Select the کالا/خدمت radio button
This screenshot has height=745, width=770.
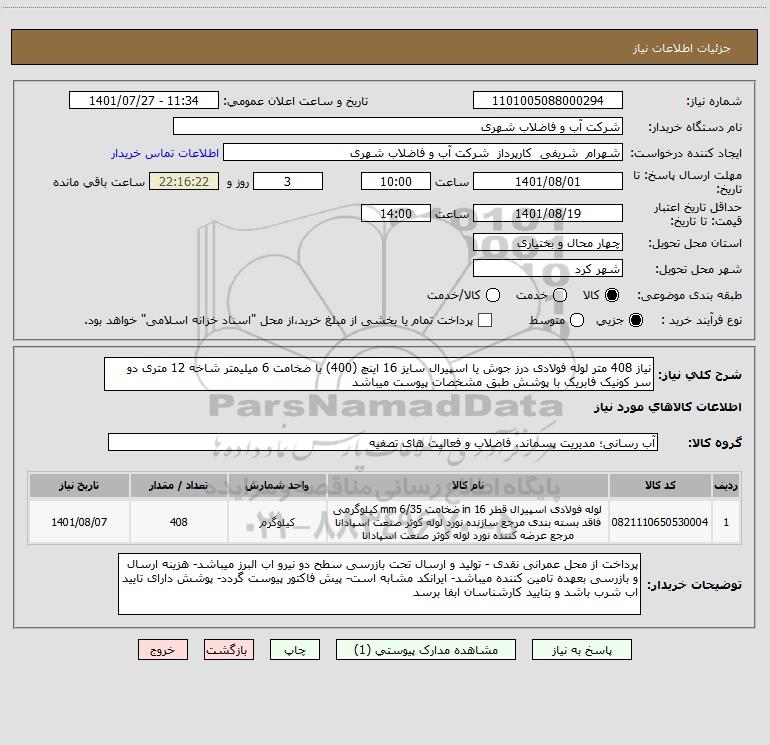click(x=493, y=295)
